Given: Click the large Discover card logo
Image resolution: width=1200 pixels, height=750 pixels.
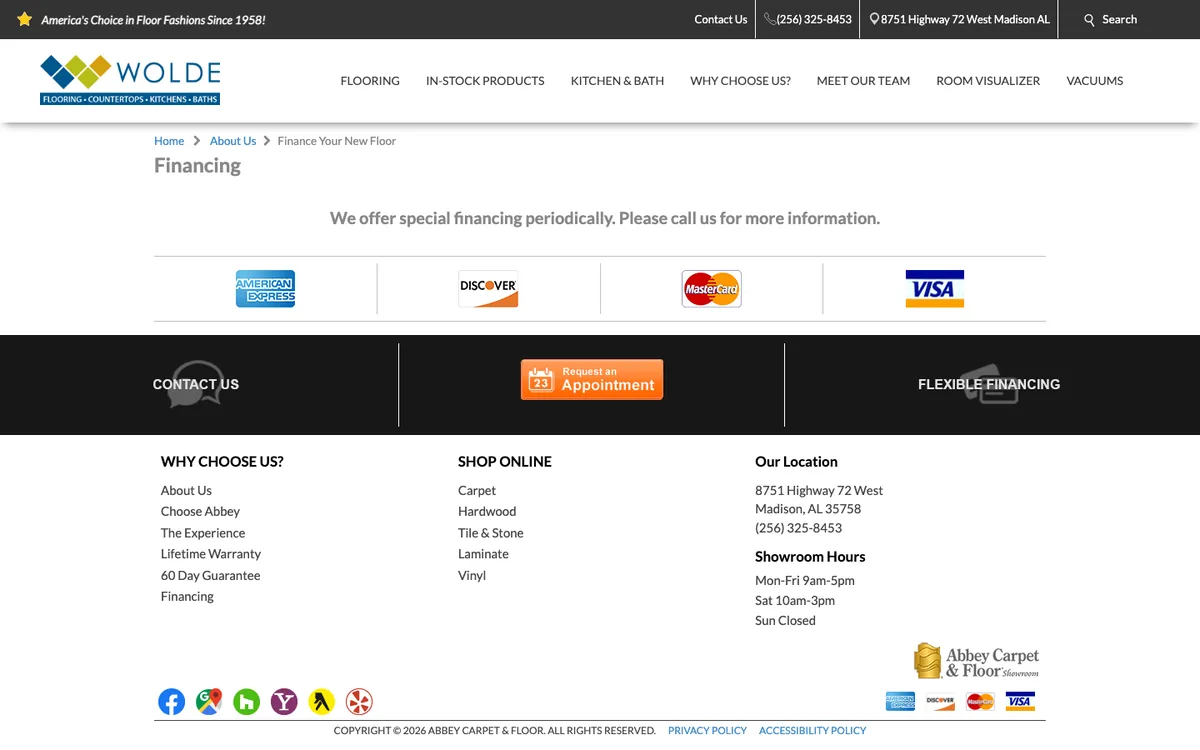Looking at the screenshot, I should coord(488,289).
